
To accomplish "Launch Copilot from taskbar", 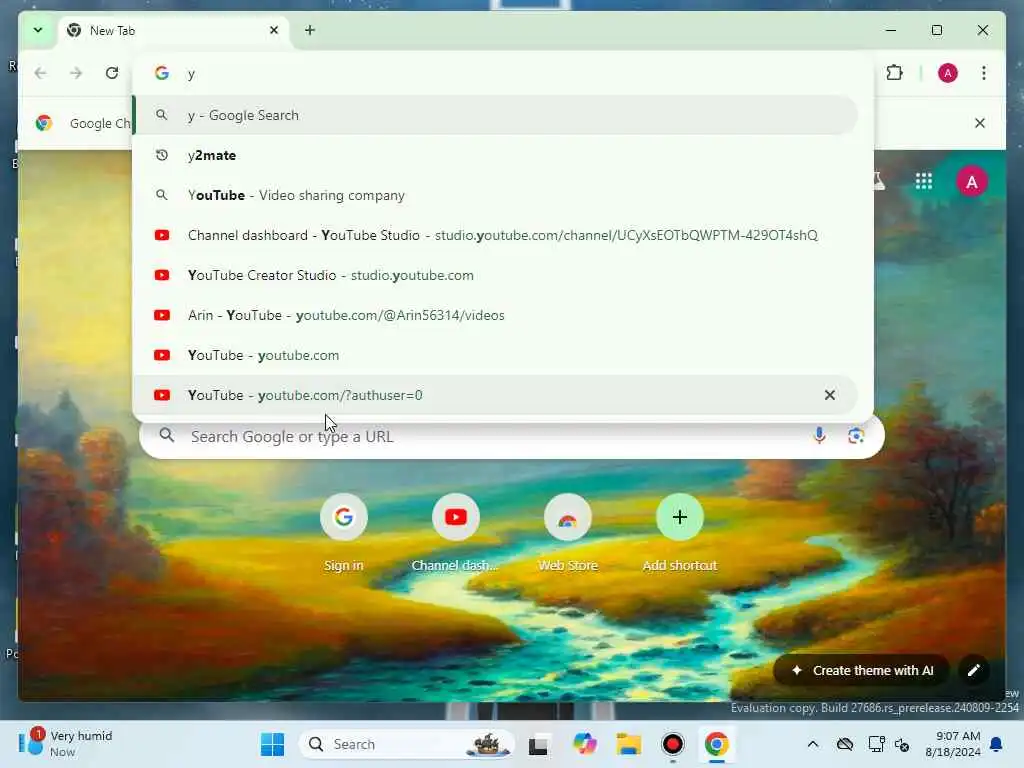I will [x=584, y=744].
